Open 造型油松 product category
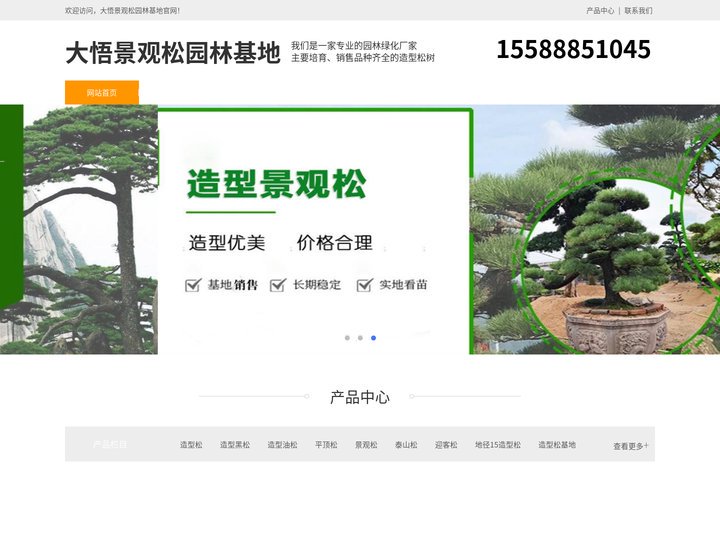 (x=282, y=444)
